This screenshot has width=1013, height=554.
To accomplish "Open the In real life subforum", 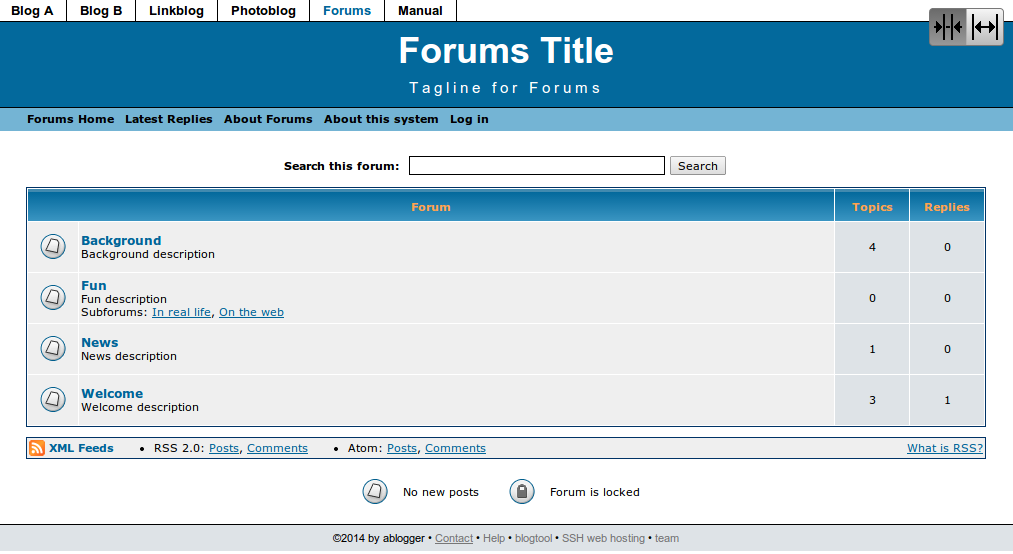I will (182, 312).
